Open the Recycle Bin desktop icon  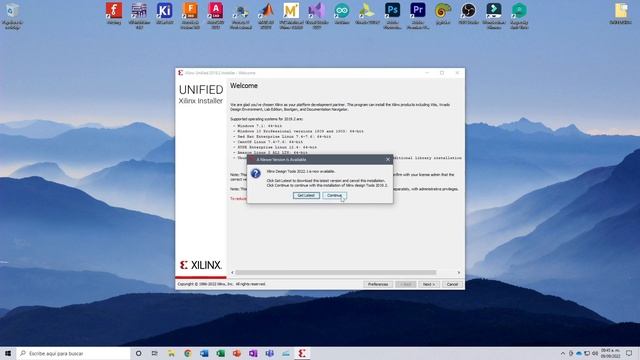click(x=12, y=16)
